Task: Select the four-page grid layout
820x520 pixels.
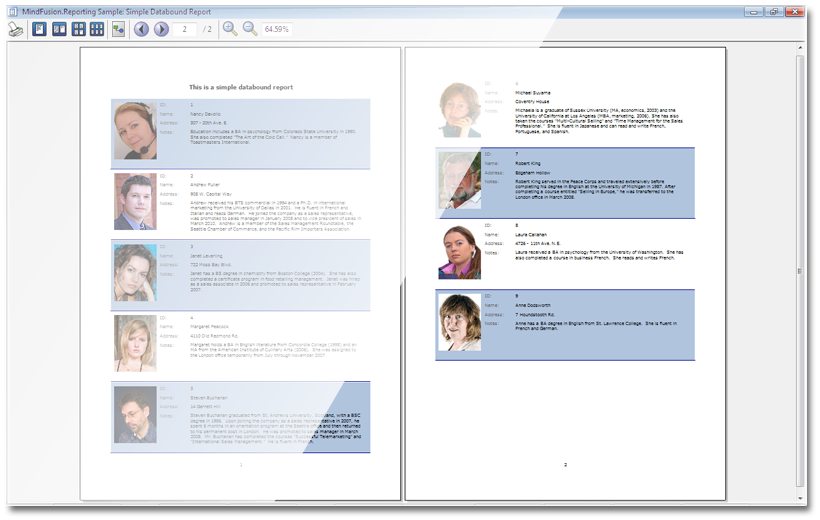Action: (78, 29)
